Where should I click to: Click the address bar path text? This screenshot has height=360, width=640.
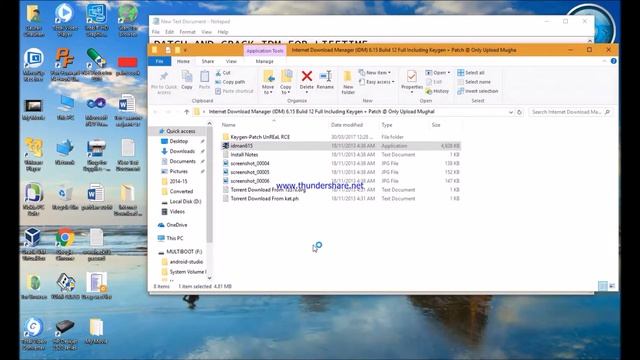[321, 112]
